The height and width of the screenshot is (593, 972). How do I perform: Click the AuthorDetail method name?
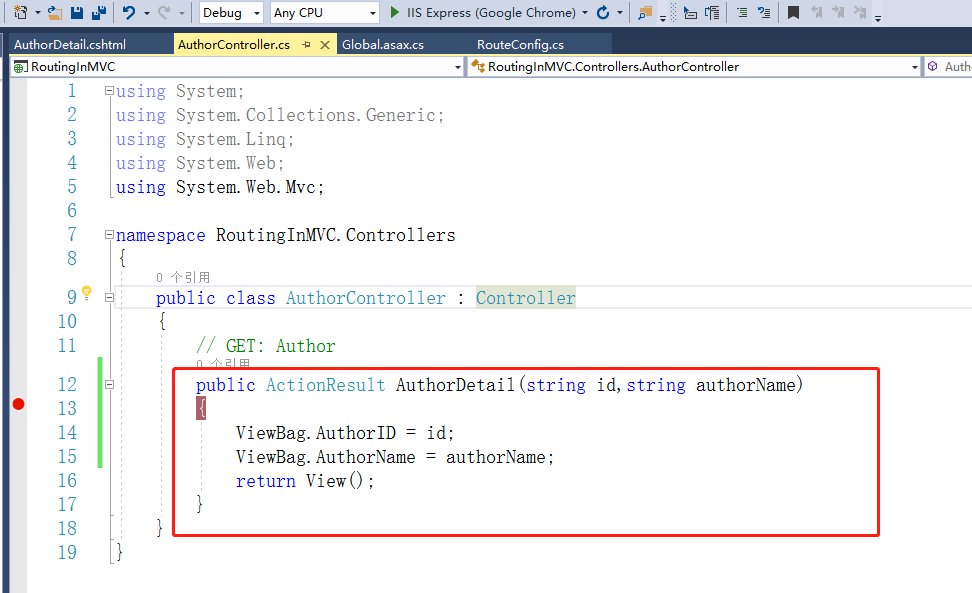pyautogui.click(x=455, y=385)
